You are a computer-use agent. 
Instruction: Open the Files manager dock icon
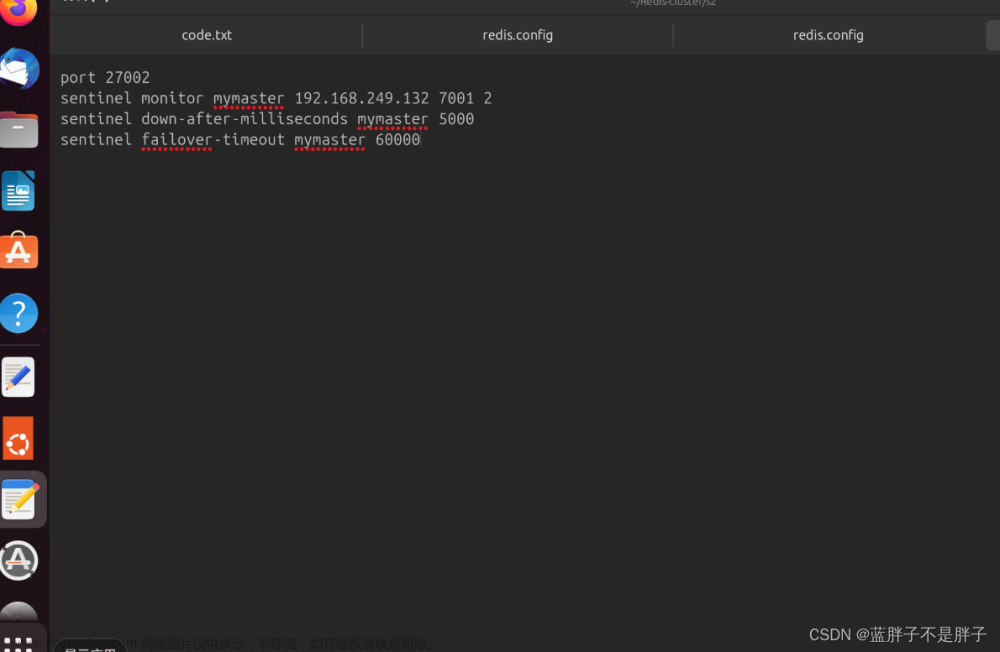pos(19,130)
